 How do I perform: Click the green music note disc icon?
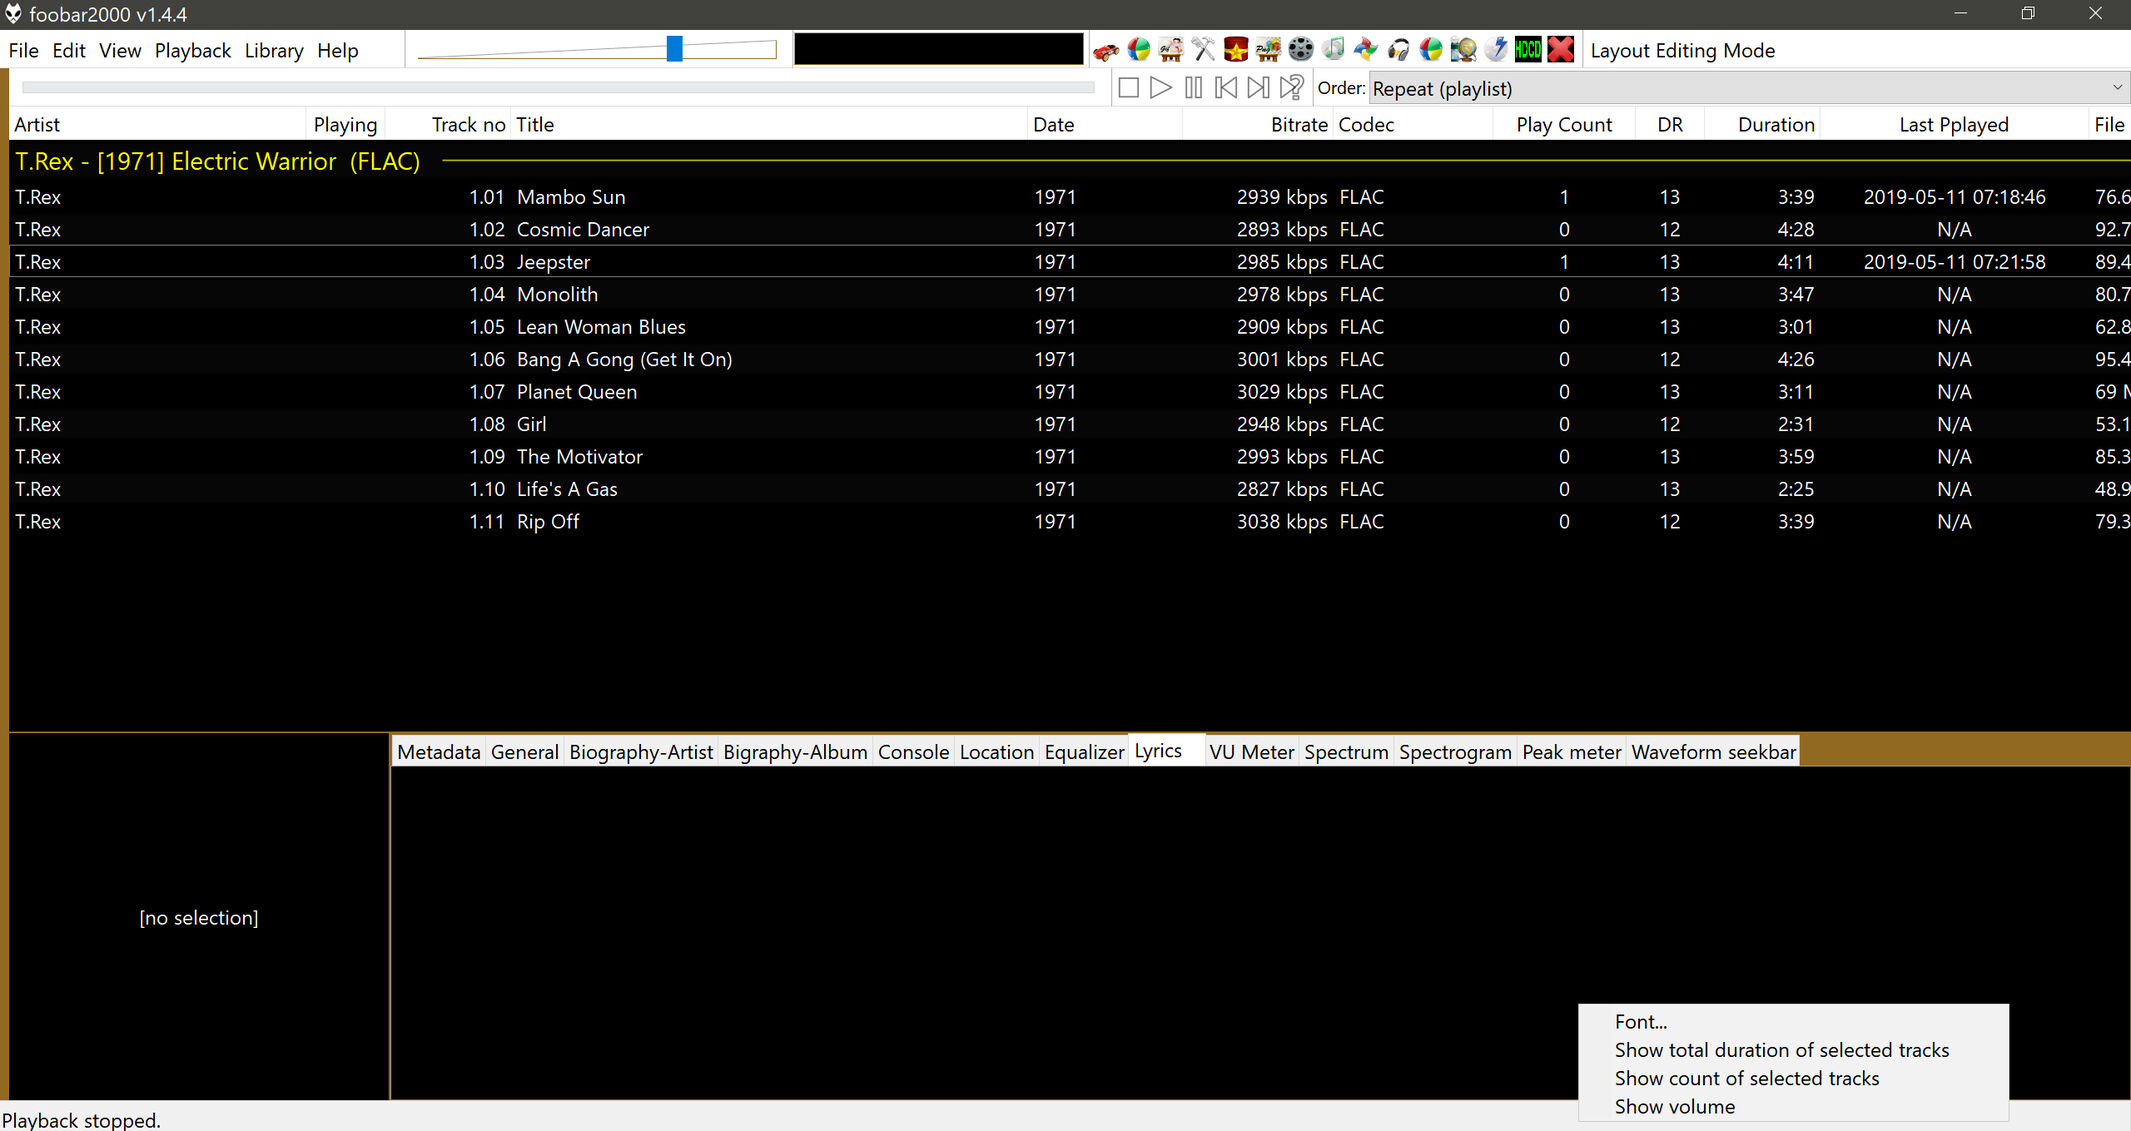pos(1333,50)
